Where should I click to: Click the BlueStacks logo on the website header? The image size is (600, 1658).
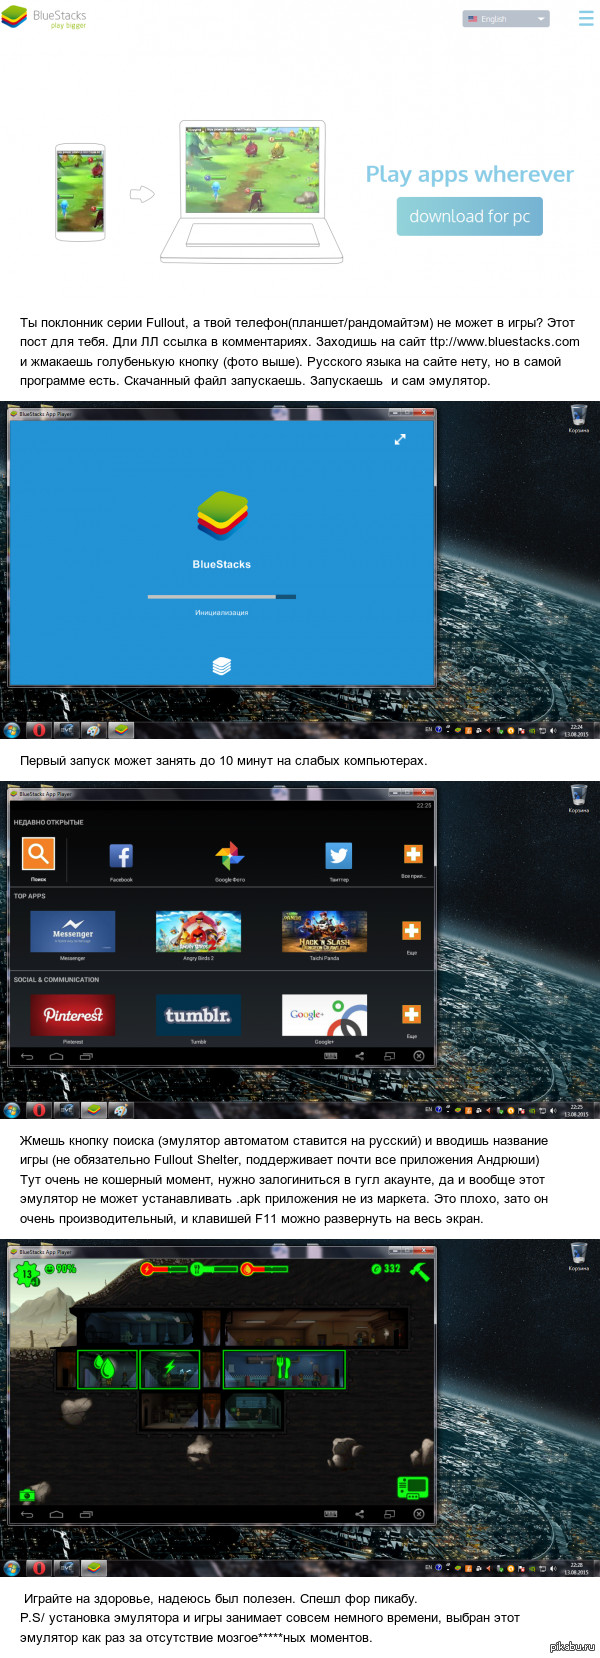(44, 18)
